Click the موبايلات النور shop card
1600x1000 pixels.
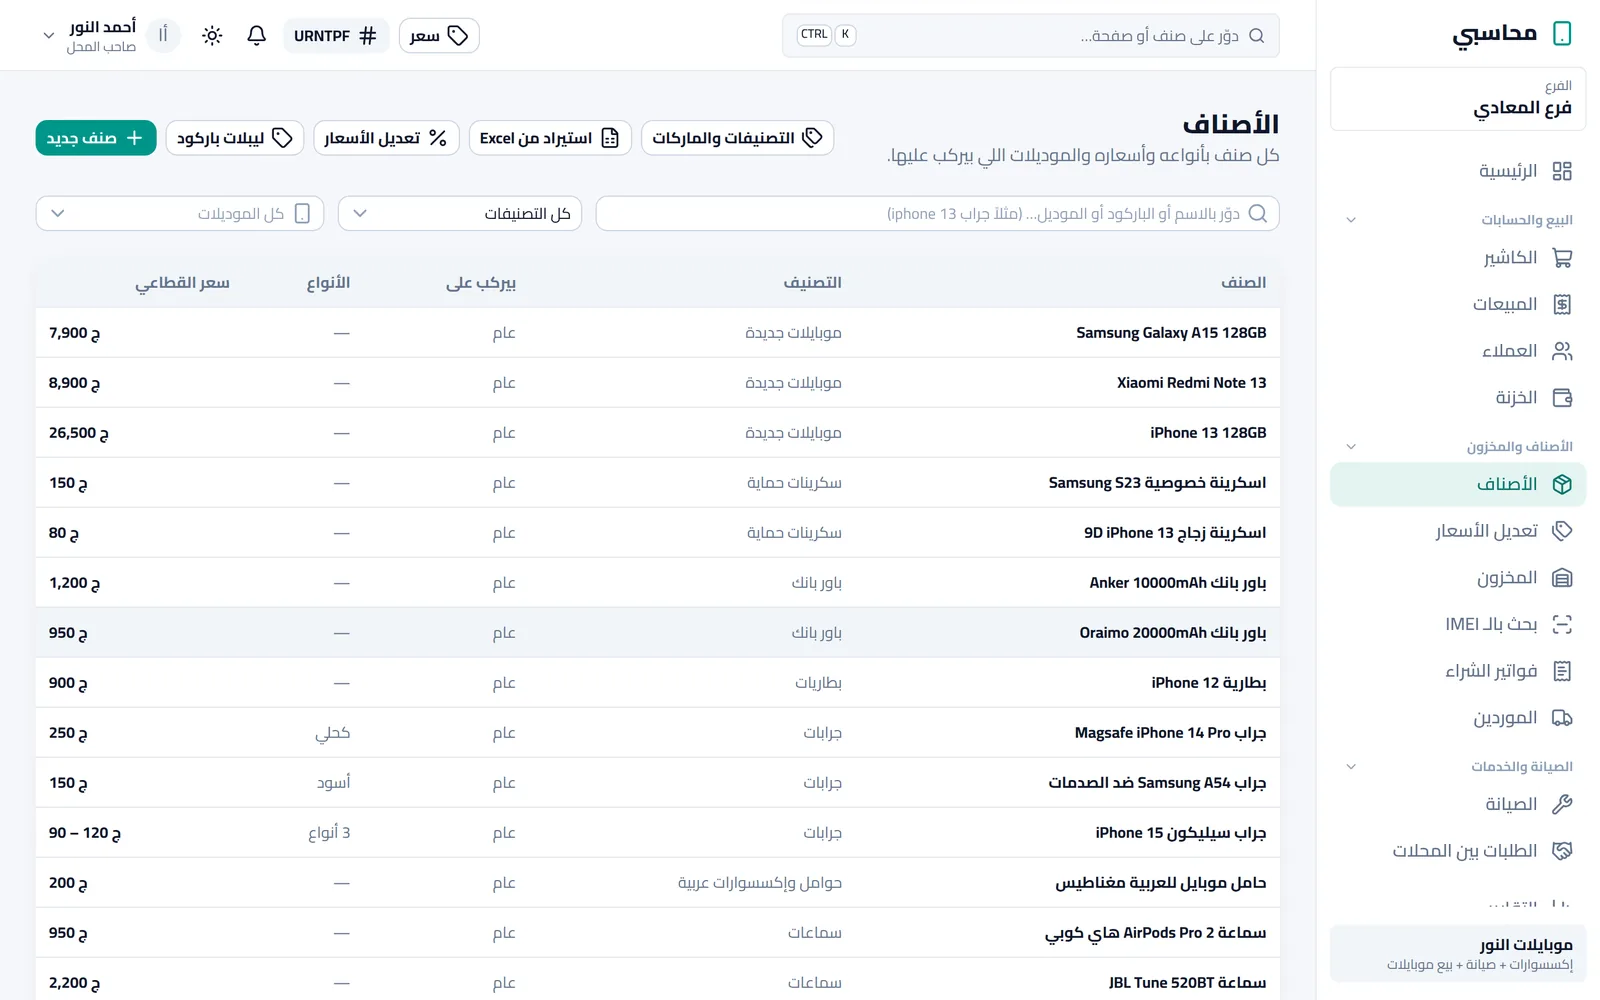tap(1457, 954)
